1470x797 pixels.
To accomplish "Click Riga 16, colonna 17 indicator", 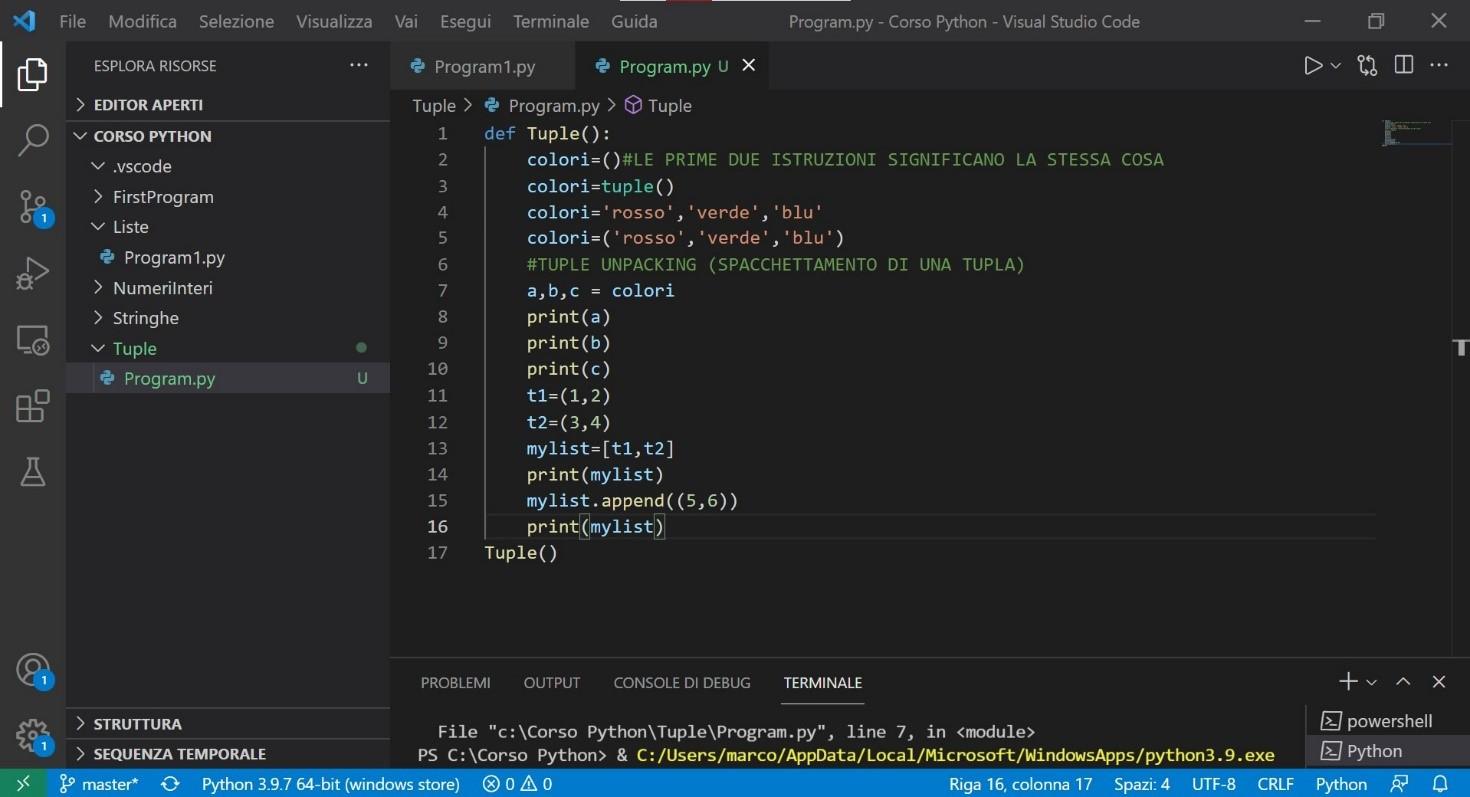I will (x=1020, y=784).
